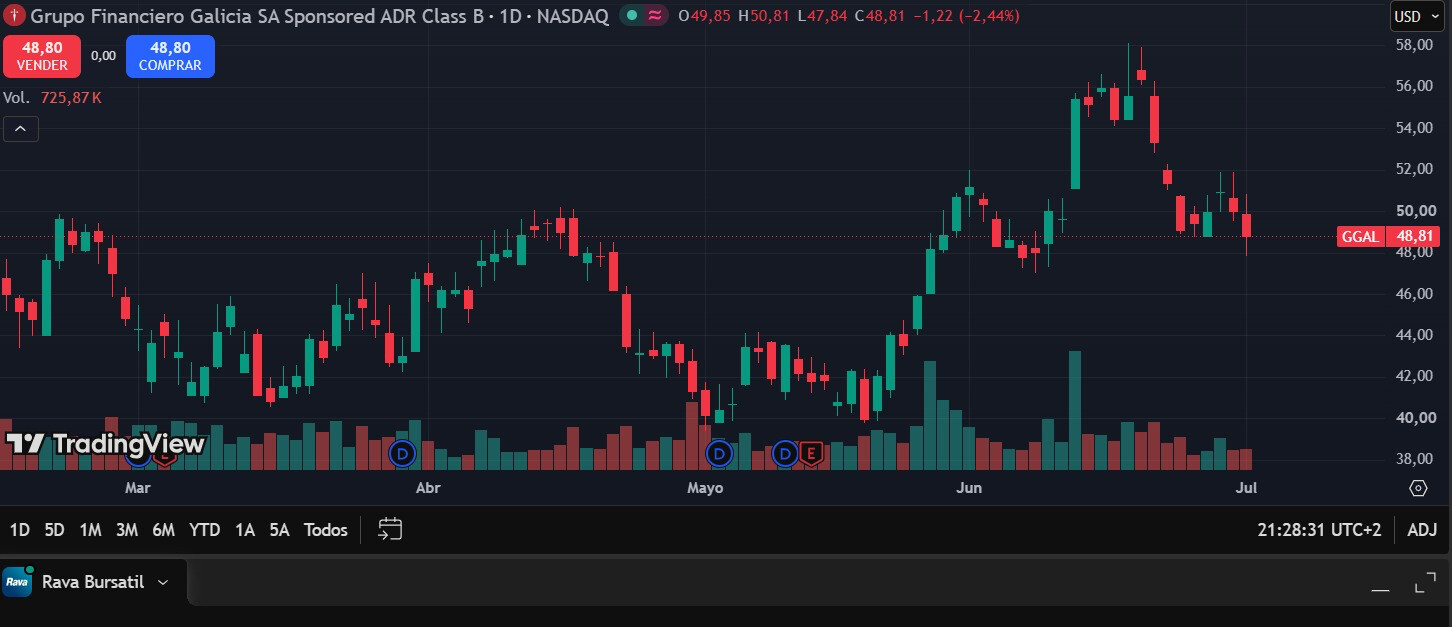Open the go-to-date calendar icon

click(390, 529)
